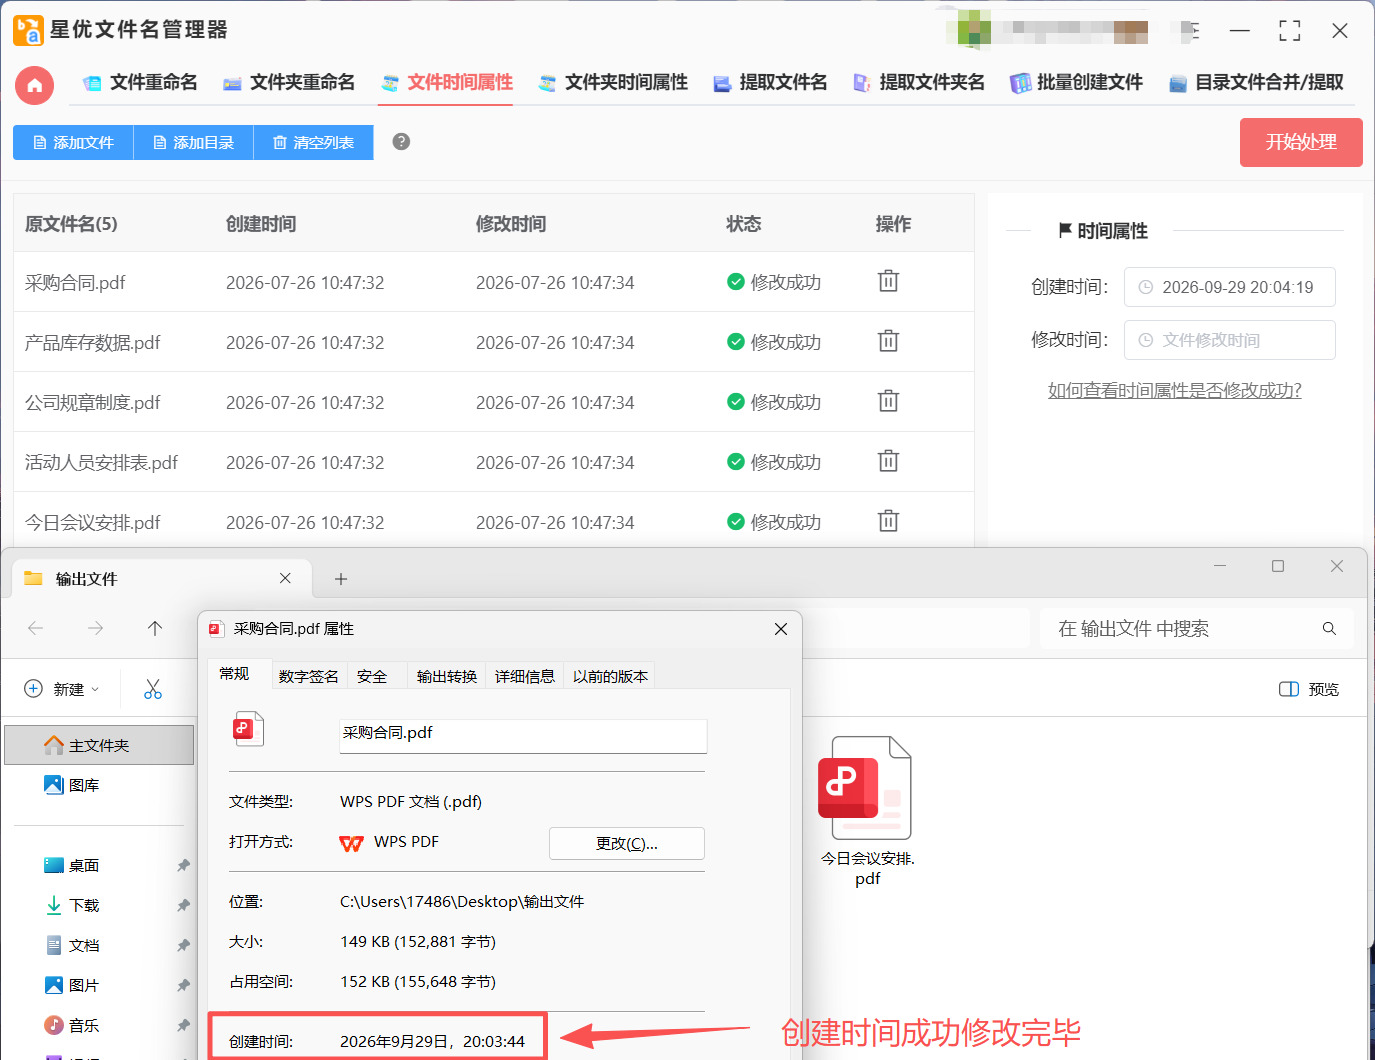Open the help question mark icon
This screenshot has width=1375, height=1060.
click(x=401, y=142)
